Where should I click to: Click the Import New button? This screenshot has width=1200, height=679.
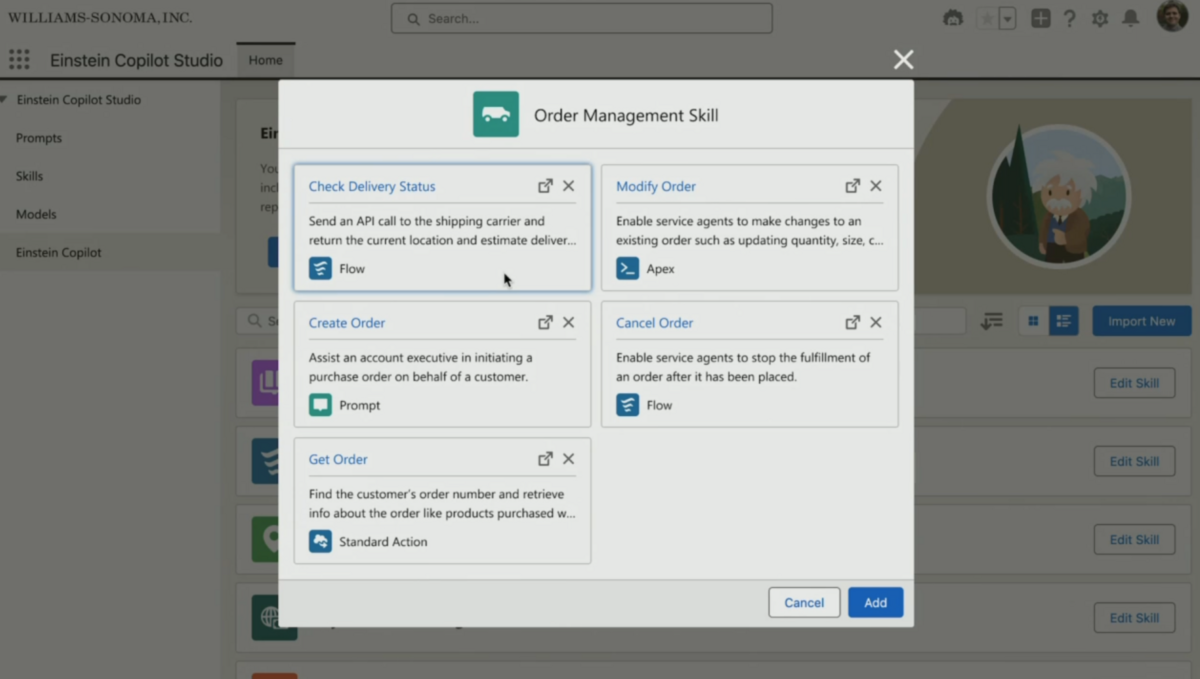[x=1141, y=321]
